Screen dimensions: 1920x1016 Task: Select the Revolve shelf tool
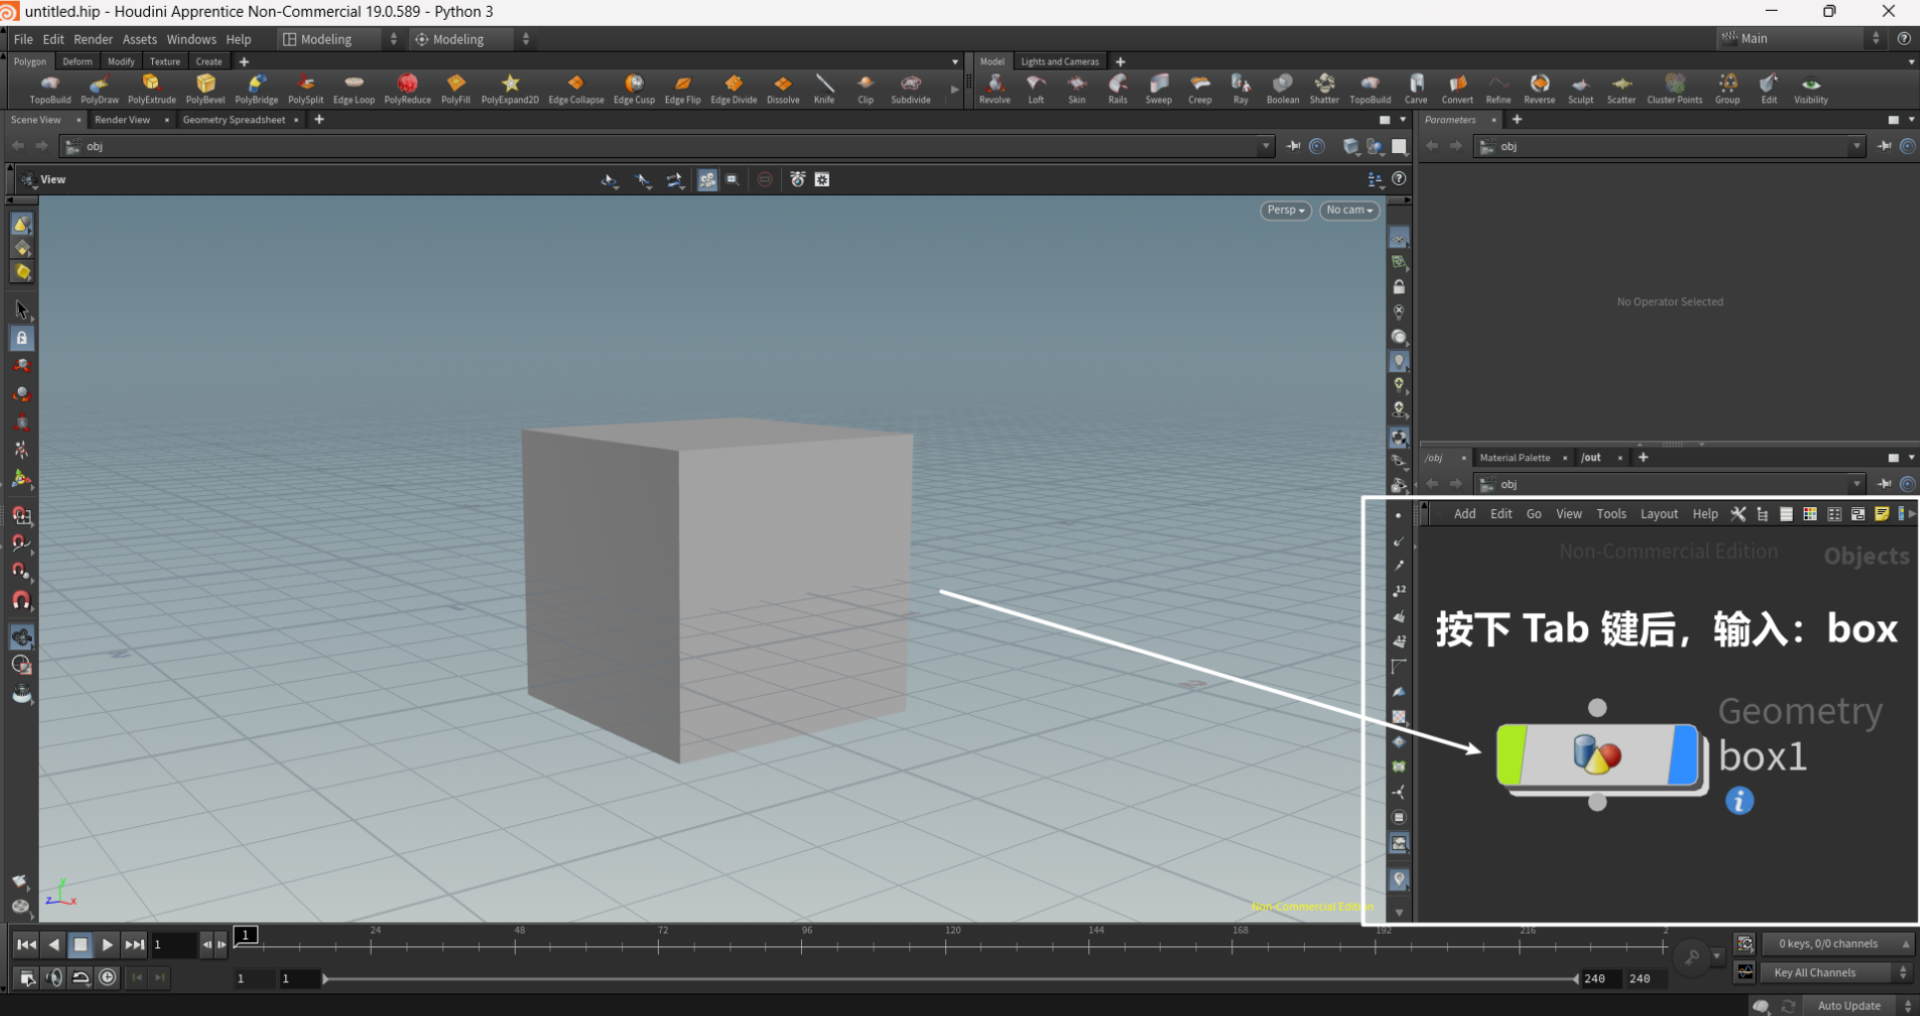[x=995, y=88]
